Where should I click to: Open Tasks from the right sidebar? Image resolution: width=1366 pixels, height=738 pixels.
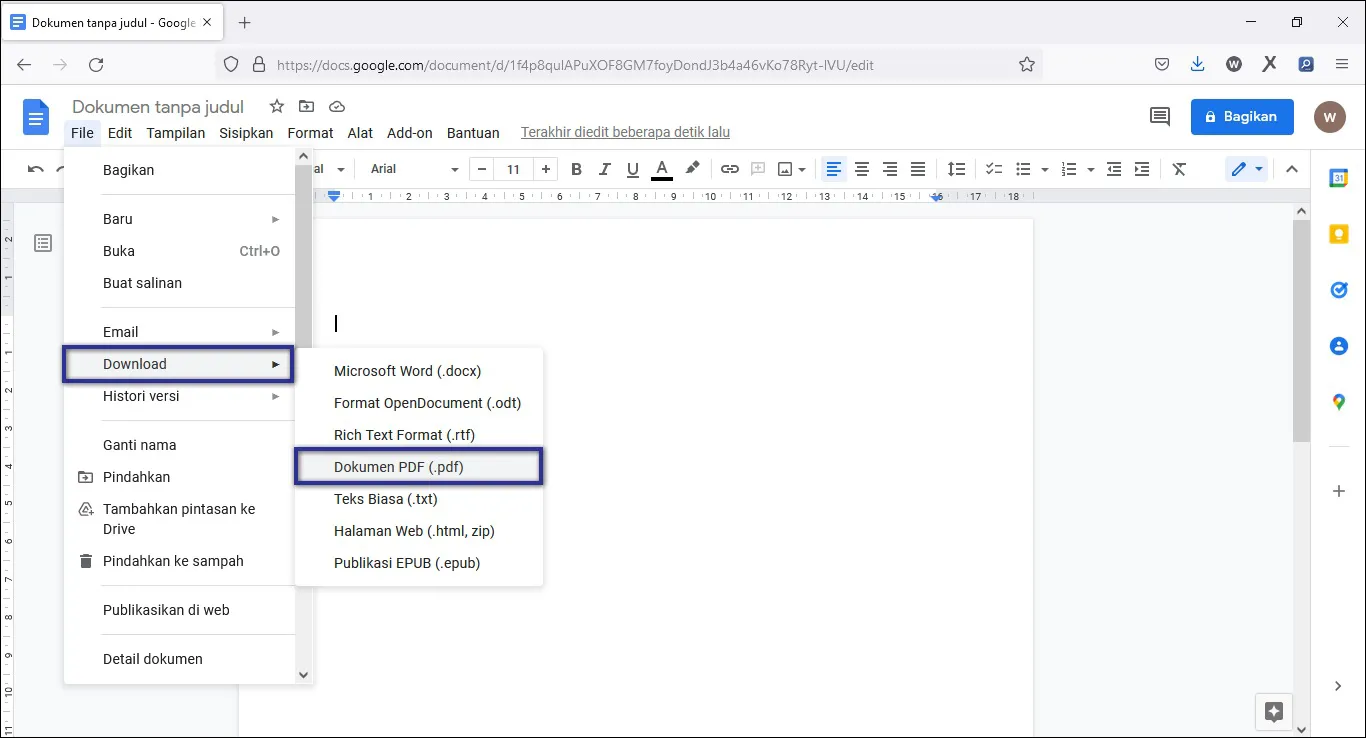(x=1338, y=290)
